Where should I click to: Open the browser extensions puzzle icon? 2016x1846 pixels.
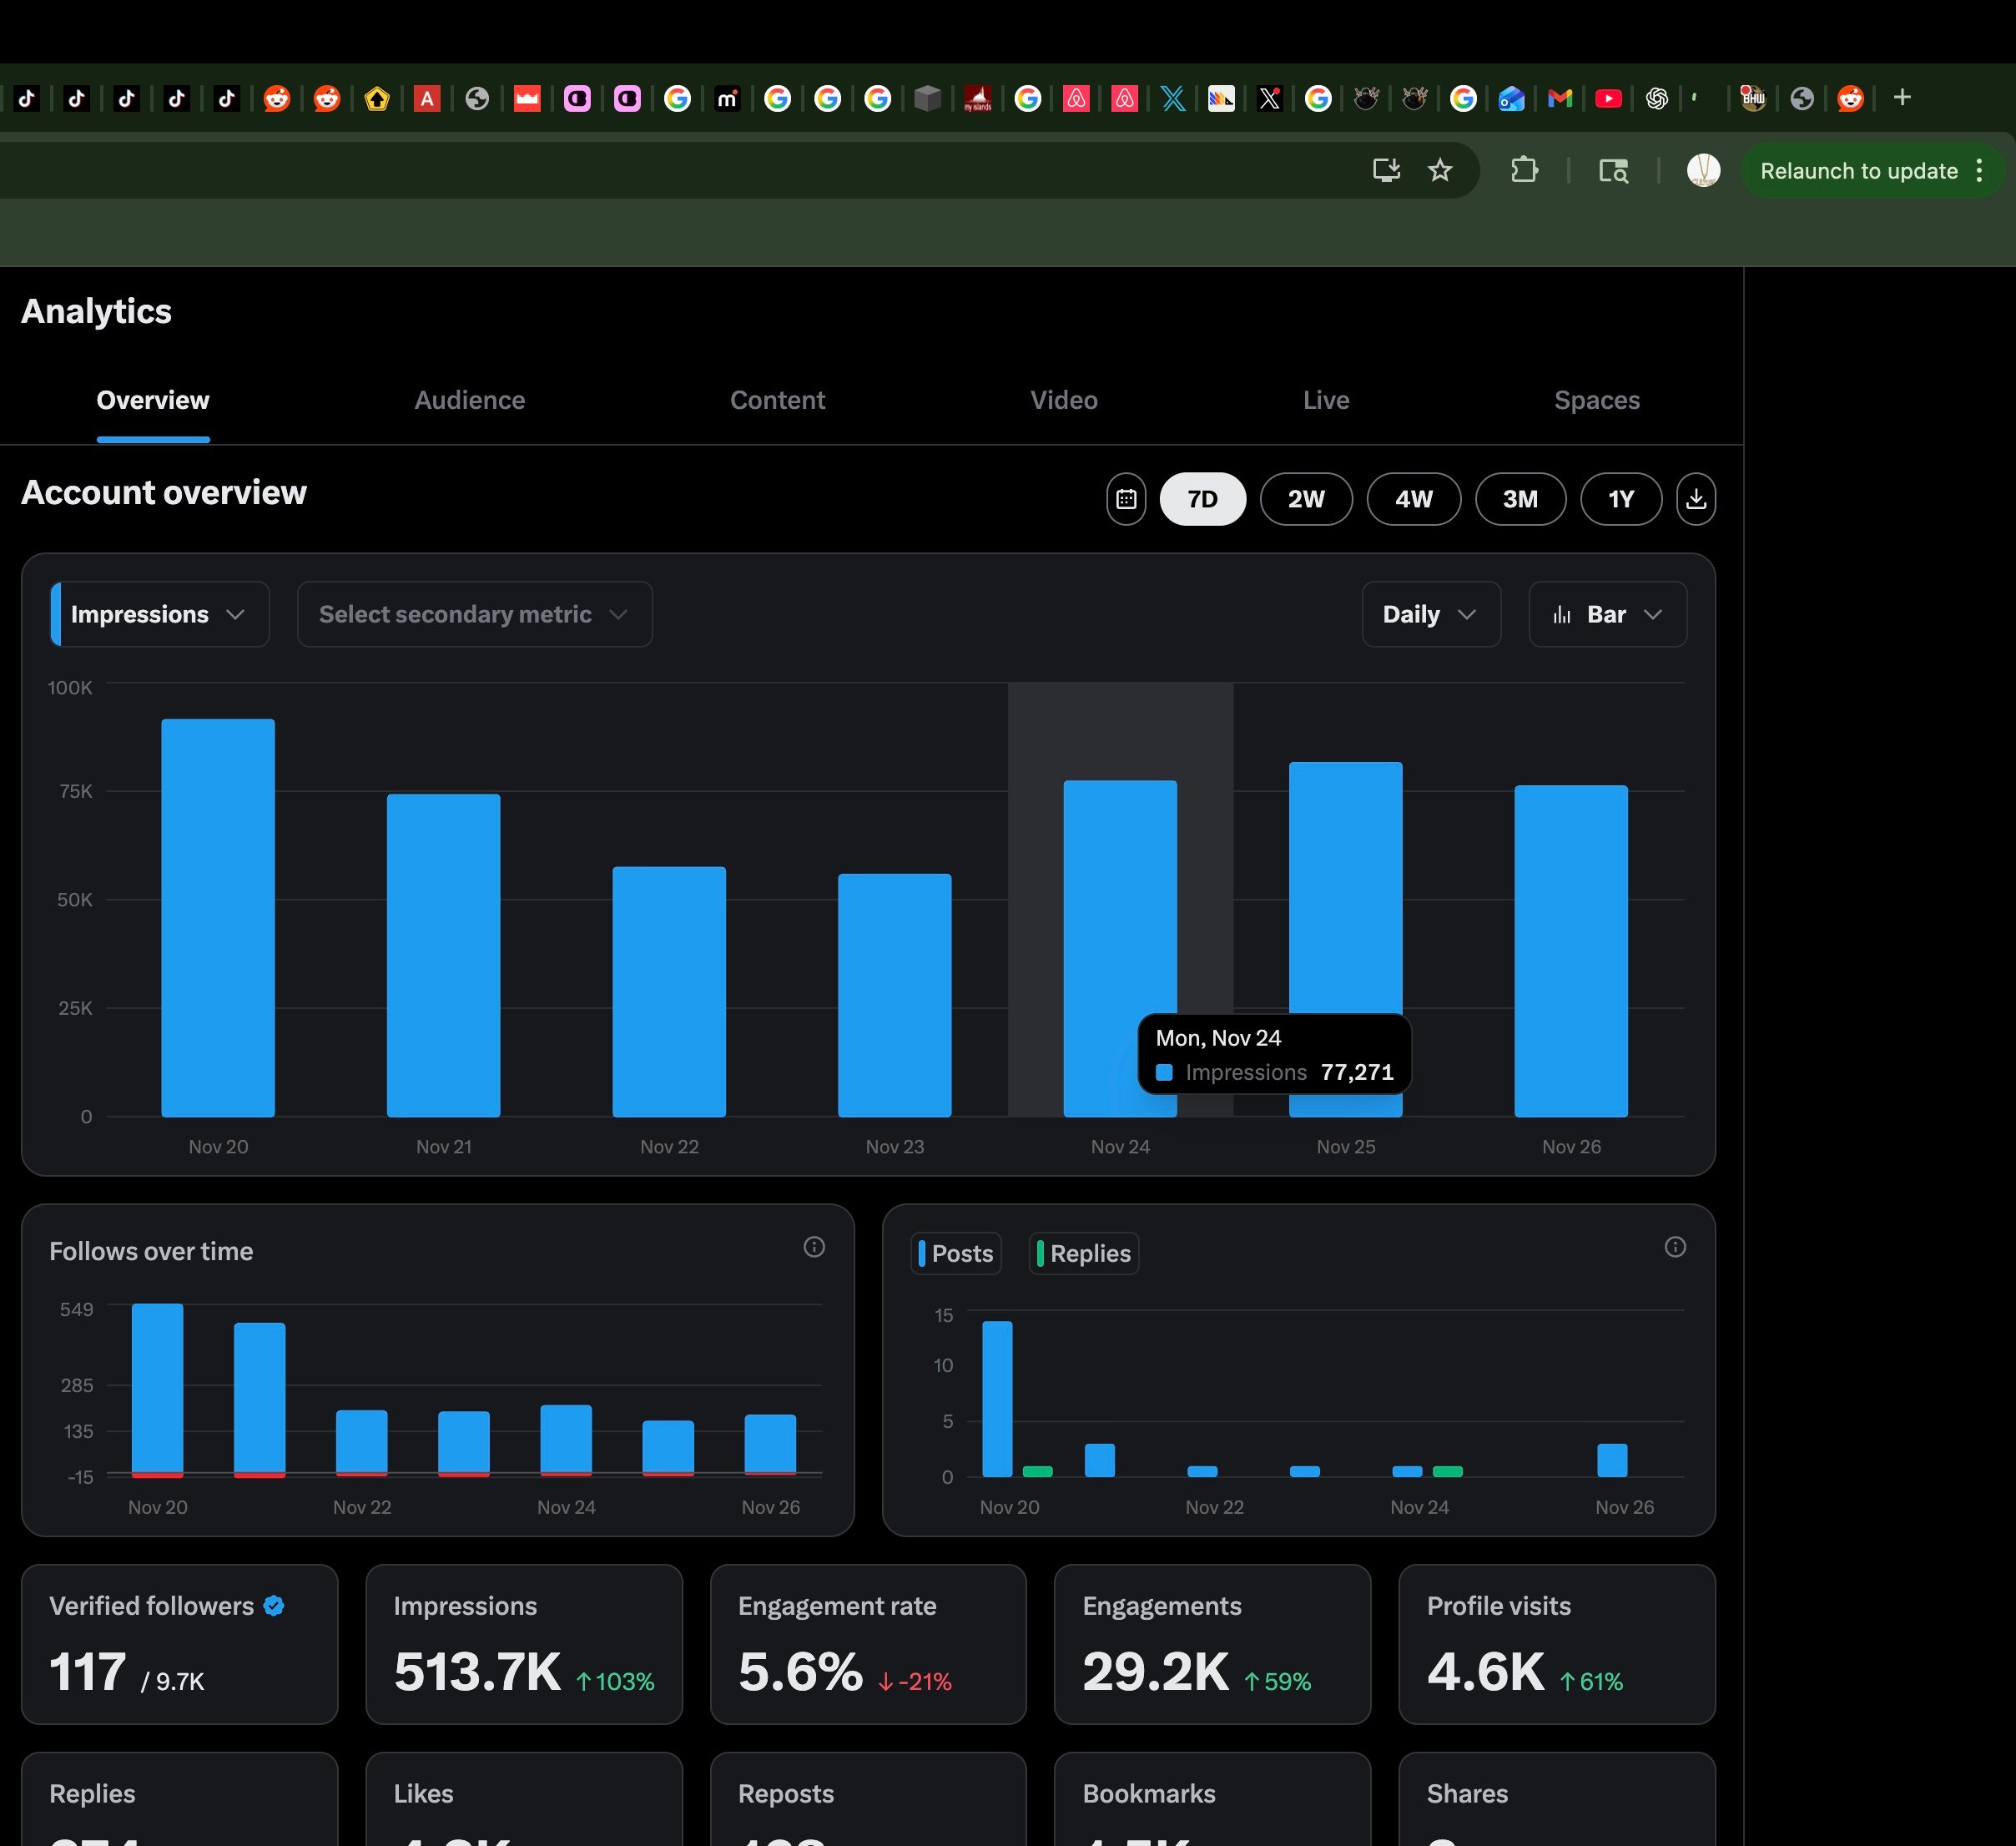click(1524, 171)
